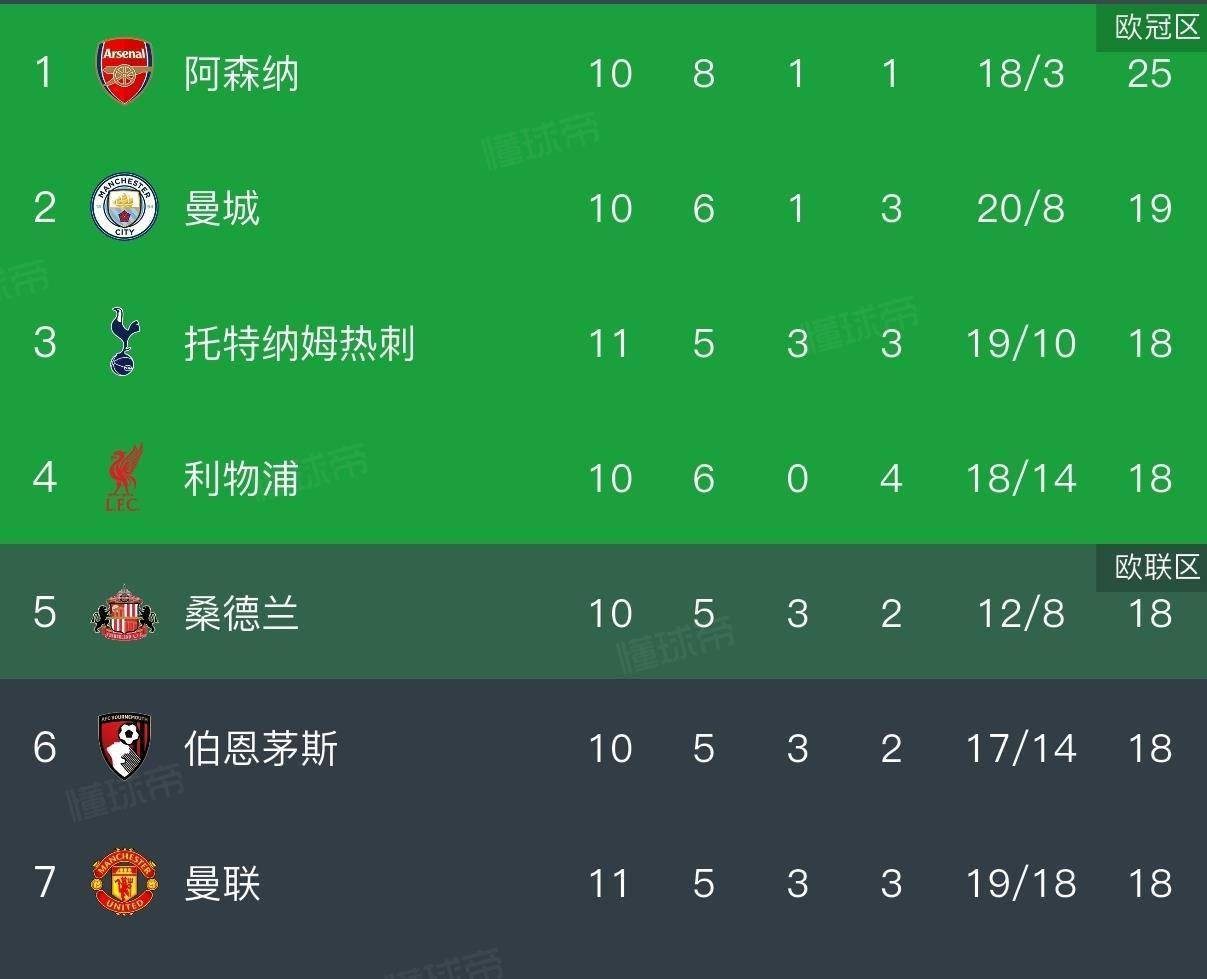The width and height of the screenshot is (1207, 979).
Task: Click the Manchester United crest
Action: click(x=125, y=882)
